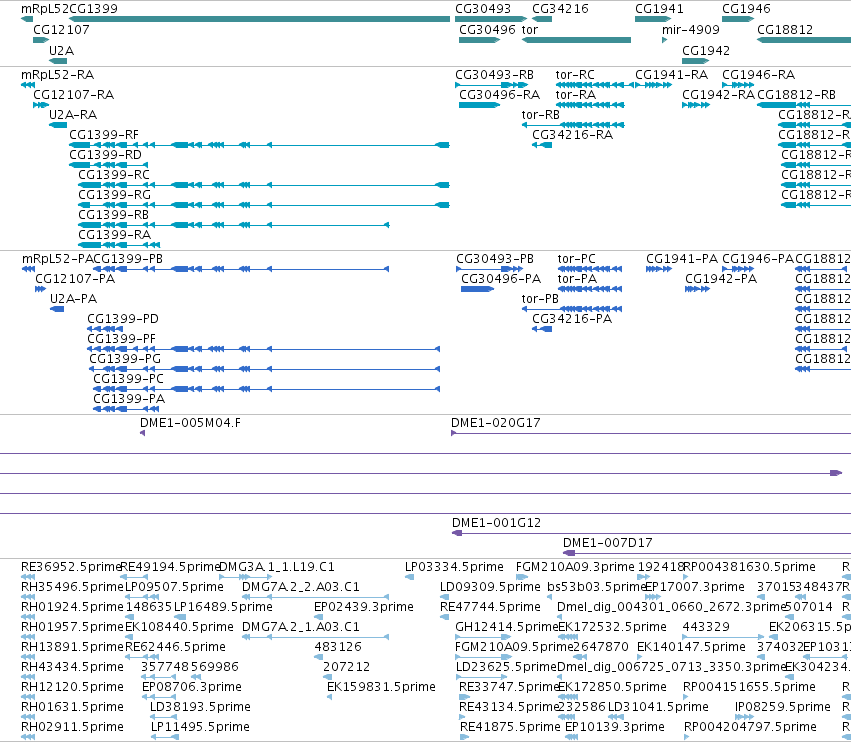851x742 pixels.
Task: Click BAC clone DME1-020G17
Action: (496, 423)
